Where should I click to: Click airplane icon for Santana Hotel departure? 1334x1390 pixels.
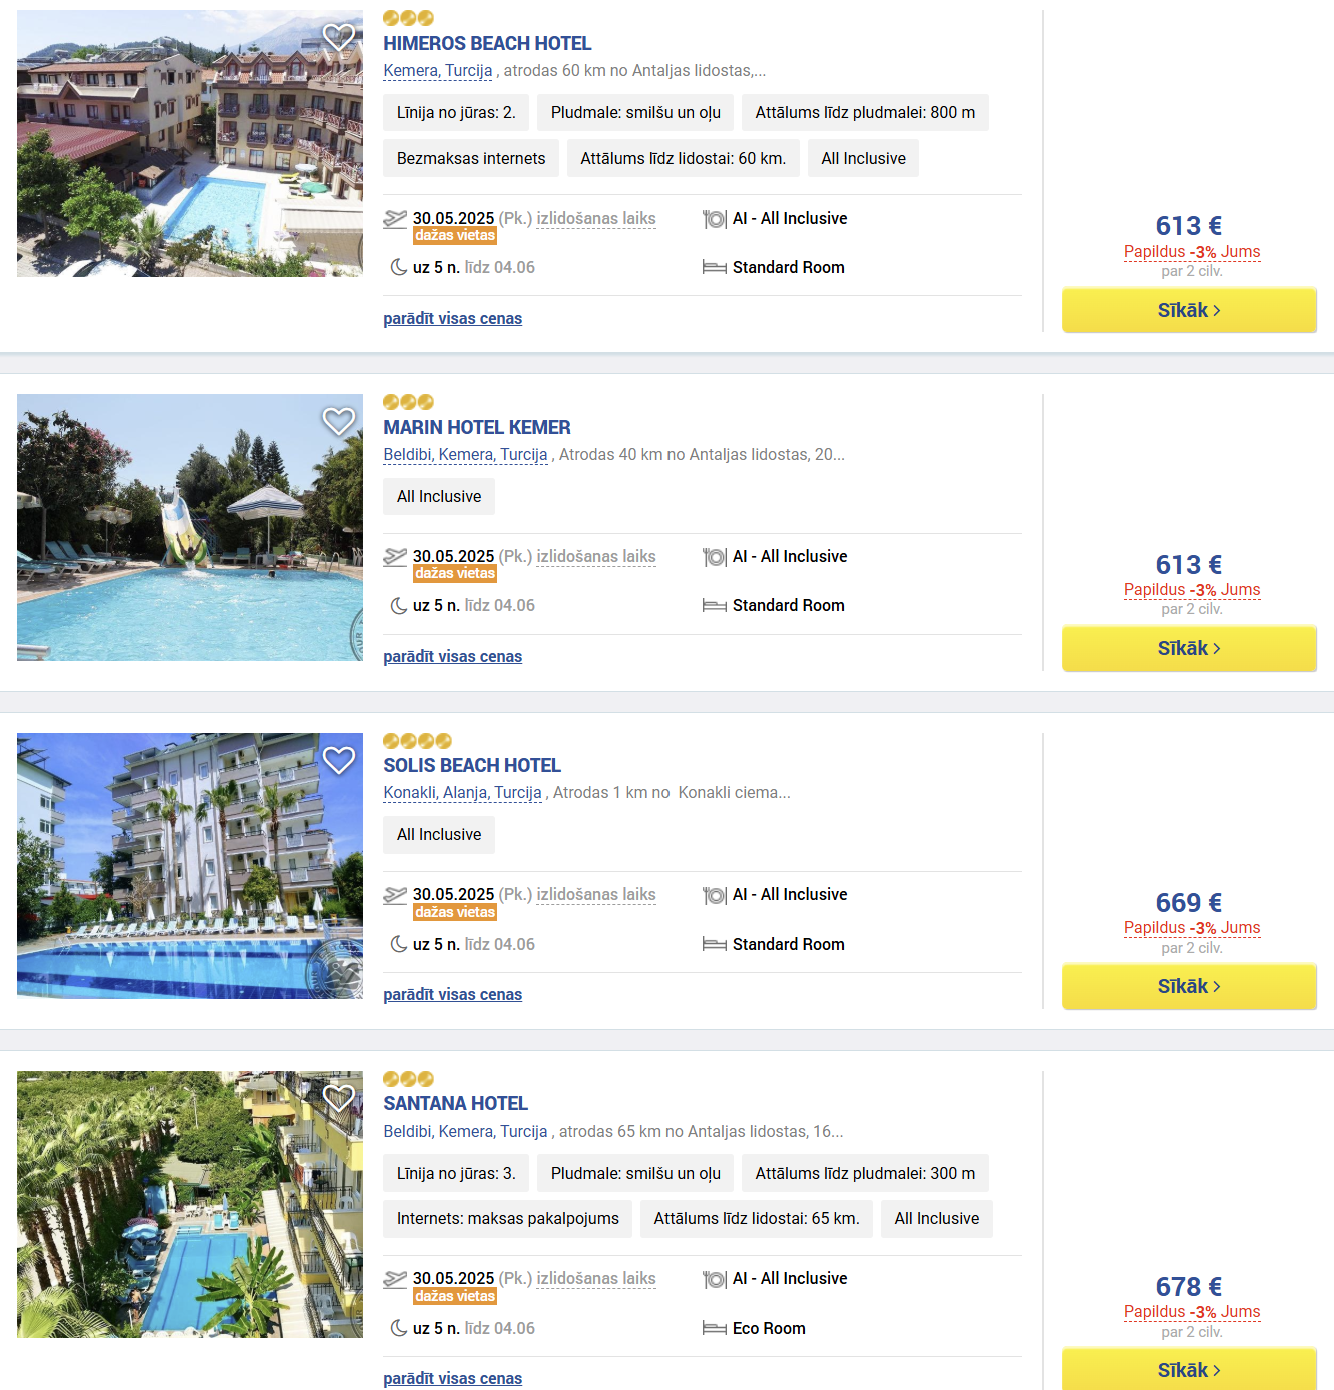[395, 1279]
